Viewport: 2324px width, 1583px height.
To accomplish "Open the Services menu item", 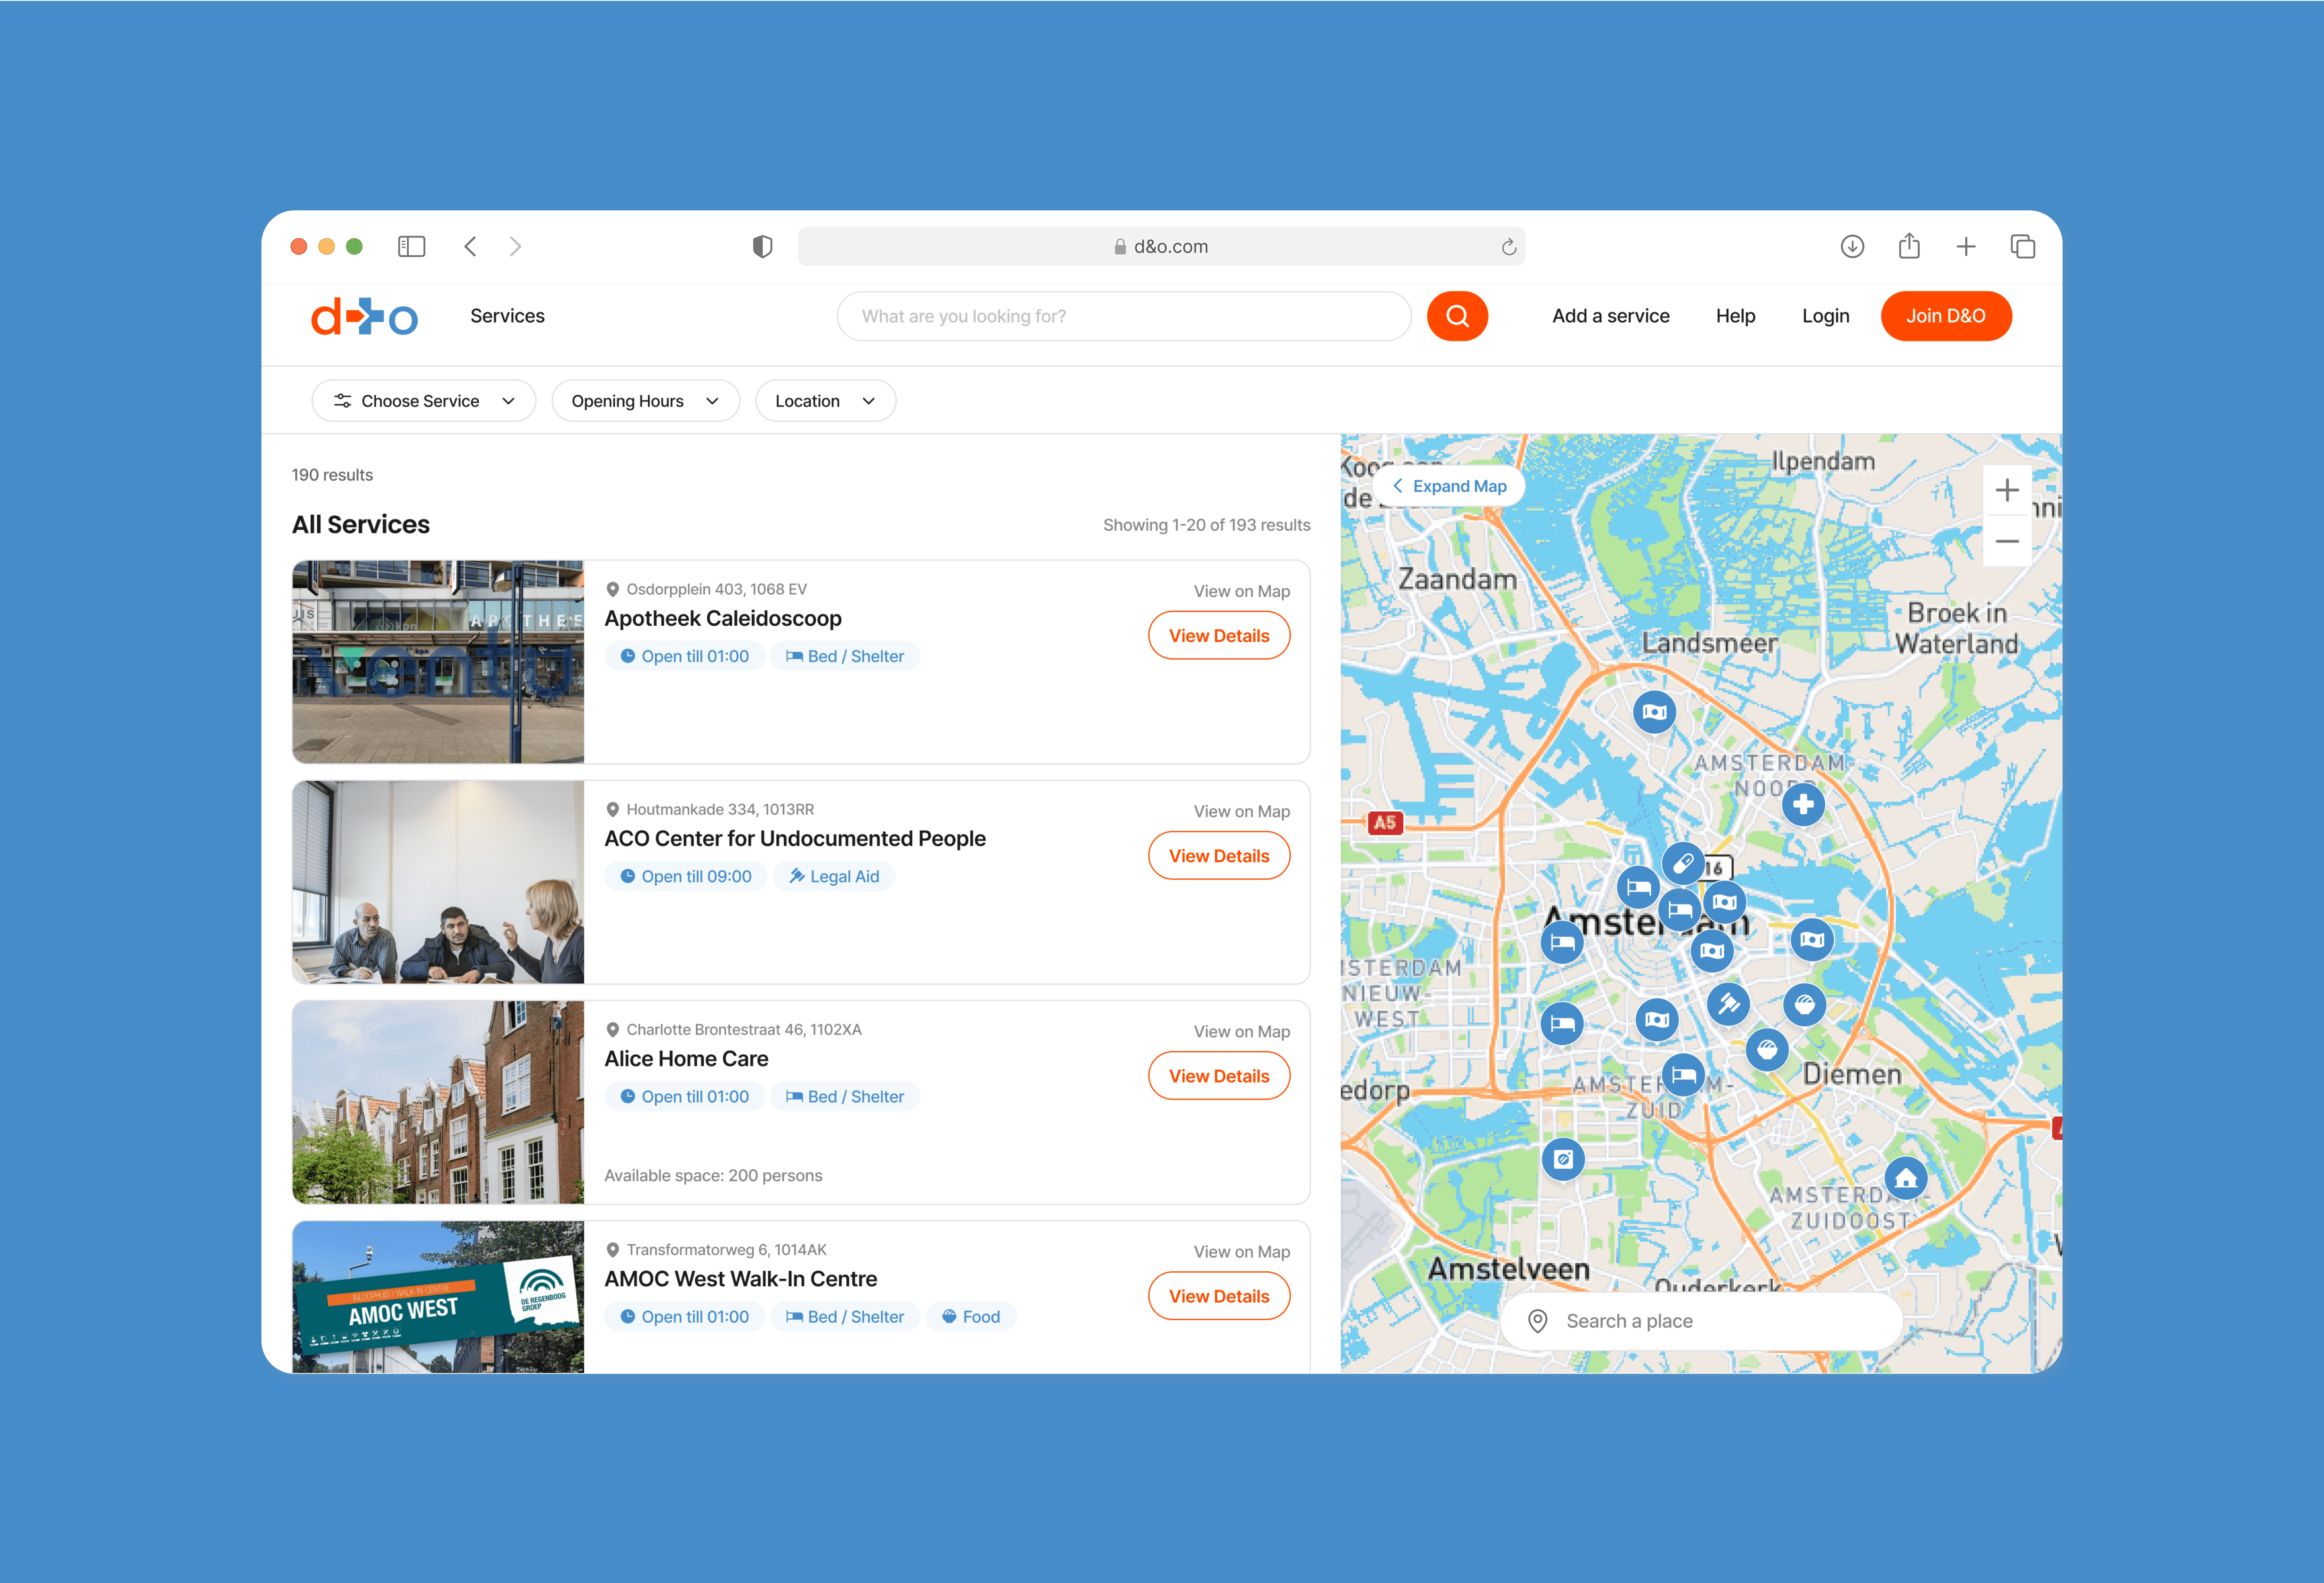I will [x=507, y=316].
